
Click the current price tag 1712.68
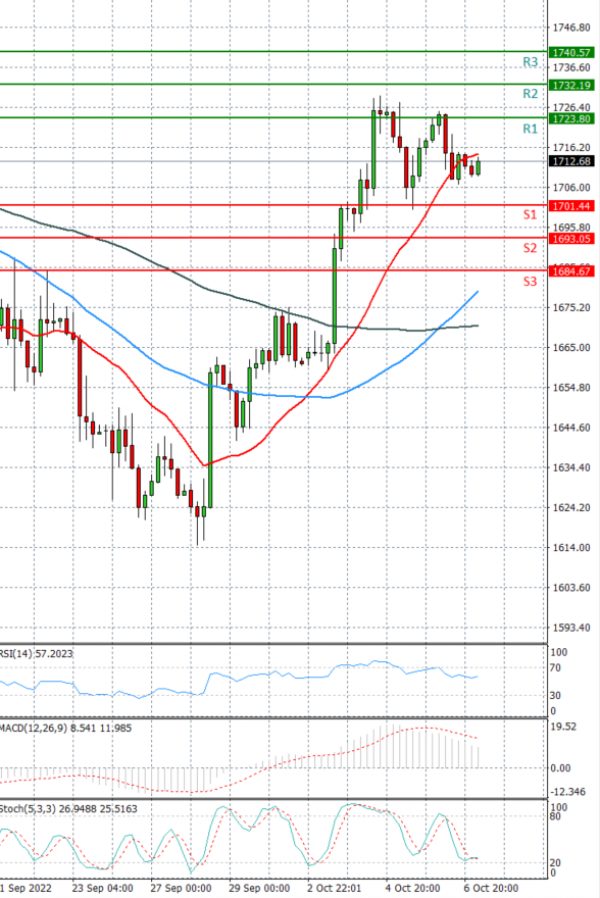pyautogui.click(x=571, y=162)
